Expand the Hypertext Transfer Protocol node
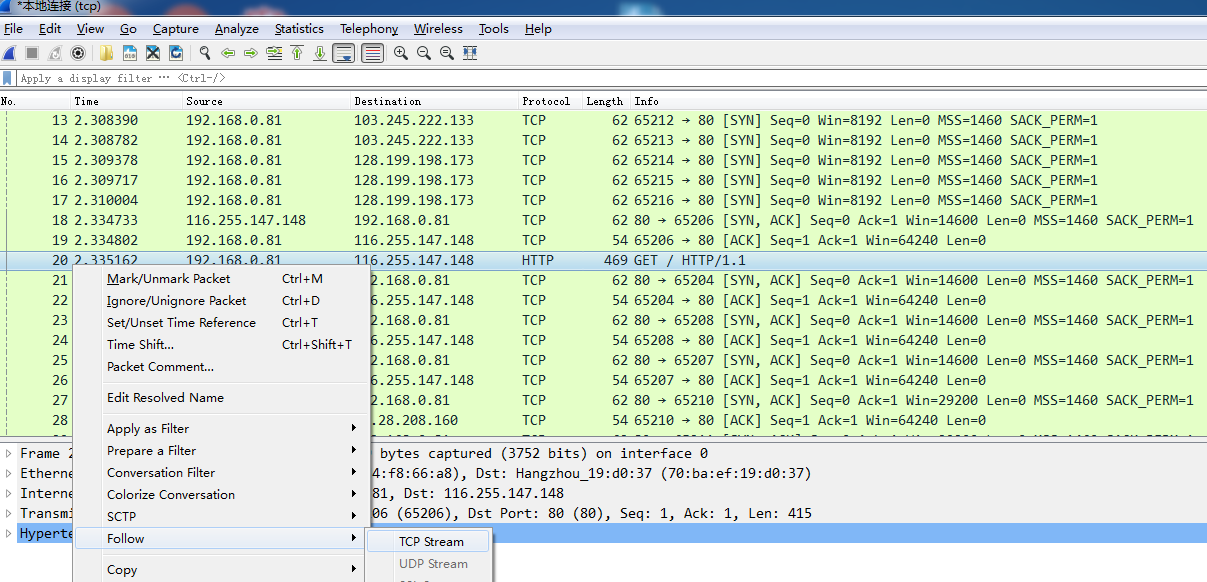Image resolution: width=1207 pixels, height=582 pixels. click(9, 534)
